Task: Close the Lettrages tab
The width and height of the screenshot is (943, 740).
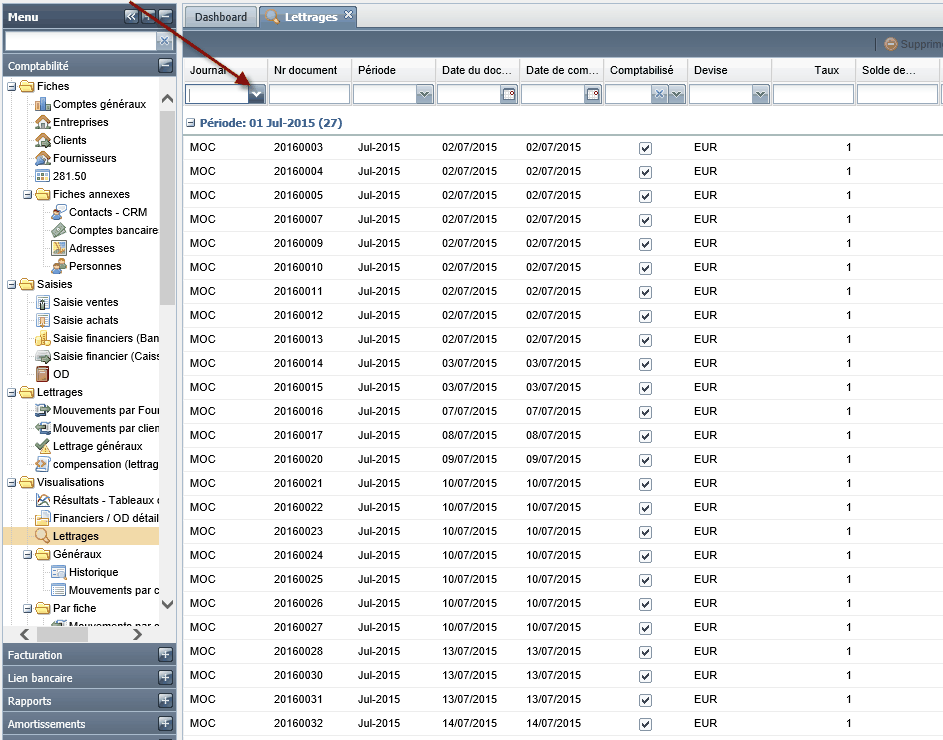Action: [348, 14]
